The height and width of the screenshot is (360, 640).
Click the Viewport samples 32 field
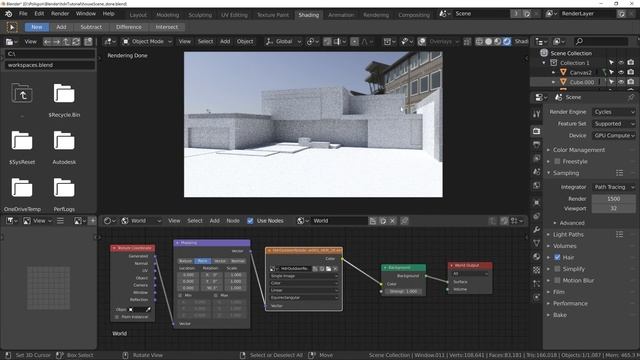click(613, 209)
